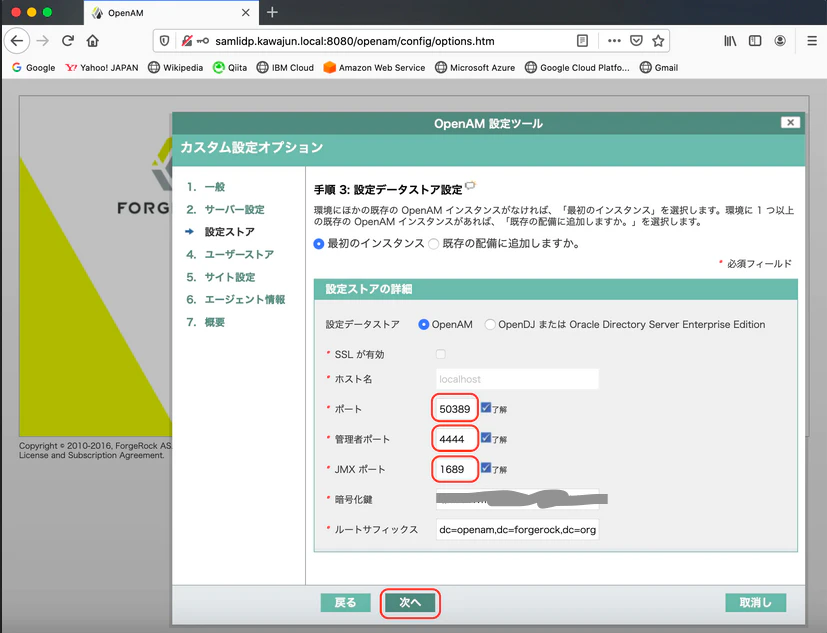Click the address bar URL field

point(354,41)
